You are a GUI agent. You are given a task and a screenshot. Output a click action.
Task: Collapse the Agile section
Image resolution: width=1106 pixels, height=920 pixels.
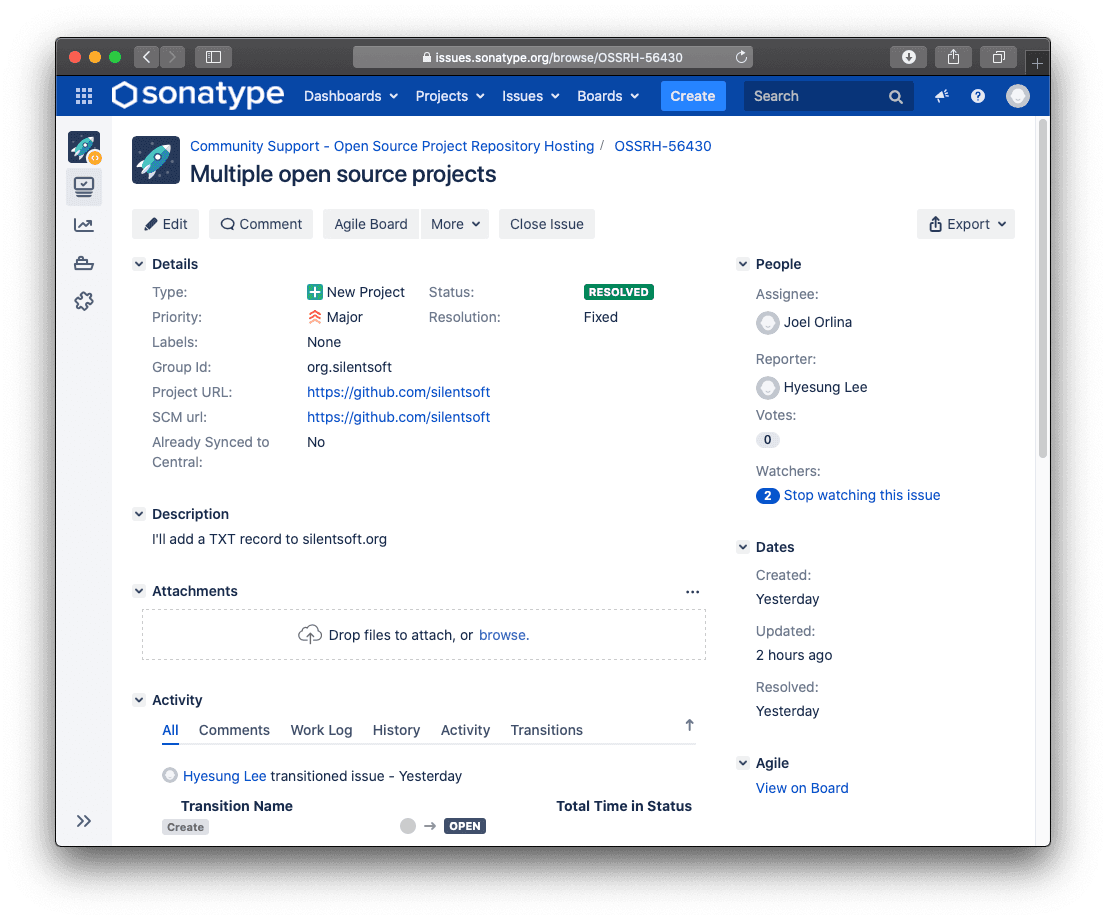tap(743, 763)
